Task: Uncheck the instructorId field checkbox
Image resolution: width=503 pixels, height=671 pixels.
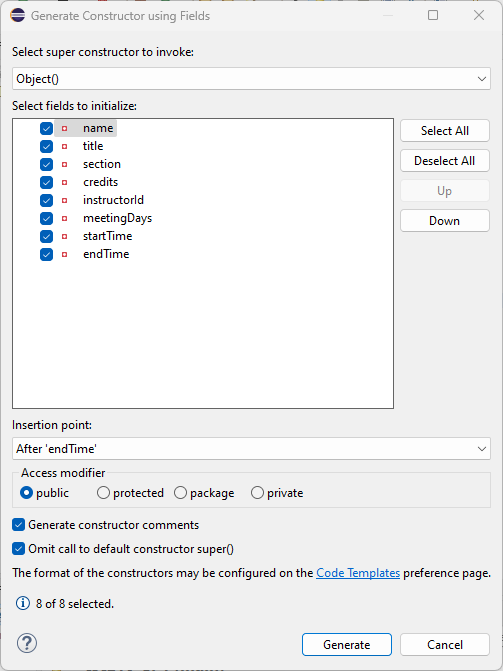Action: tap(46, 200)
